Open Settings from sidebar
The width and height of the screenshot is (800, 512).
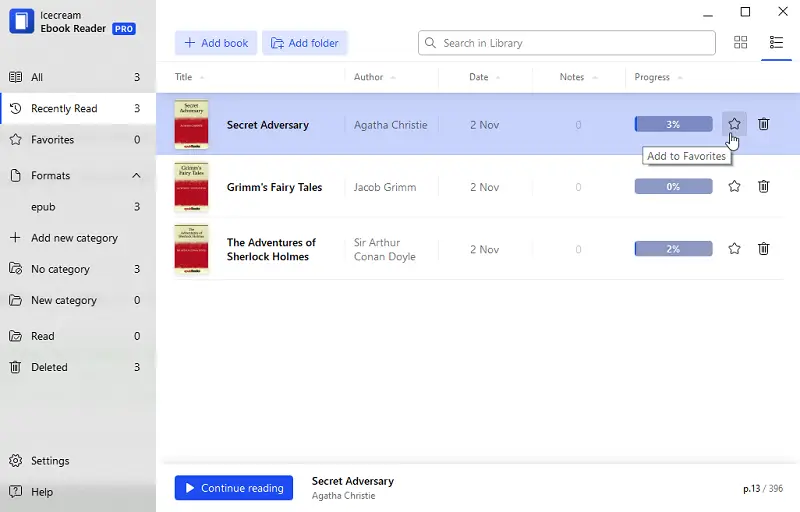click(x=78, y=460)
